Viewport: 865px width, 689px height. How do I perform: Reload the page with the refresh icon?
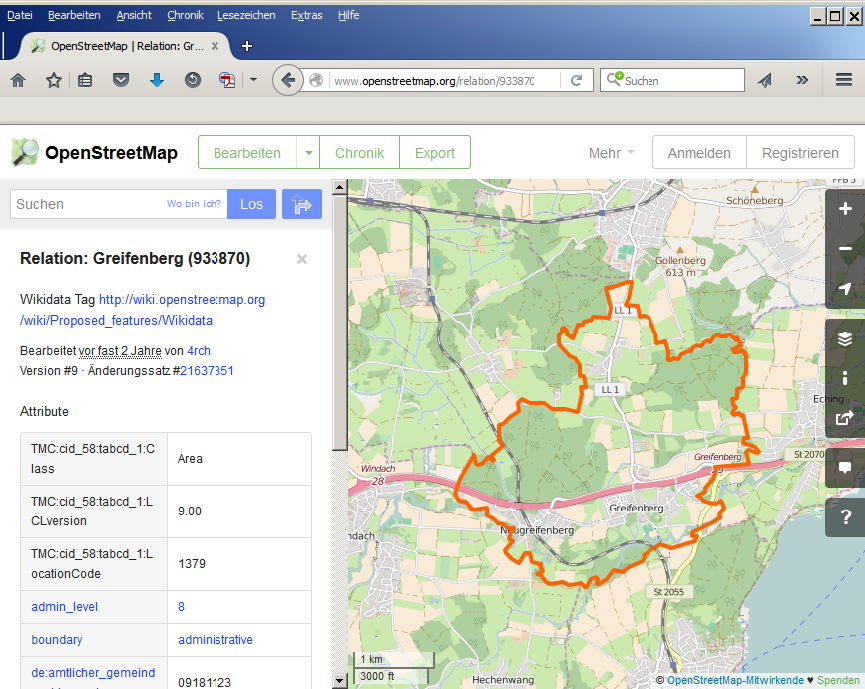(x=576, y=81)
